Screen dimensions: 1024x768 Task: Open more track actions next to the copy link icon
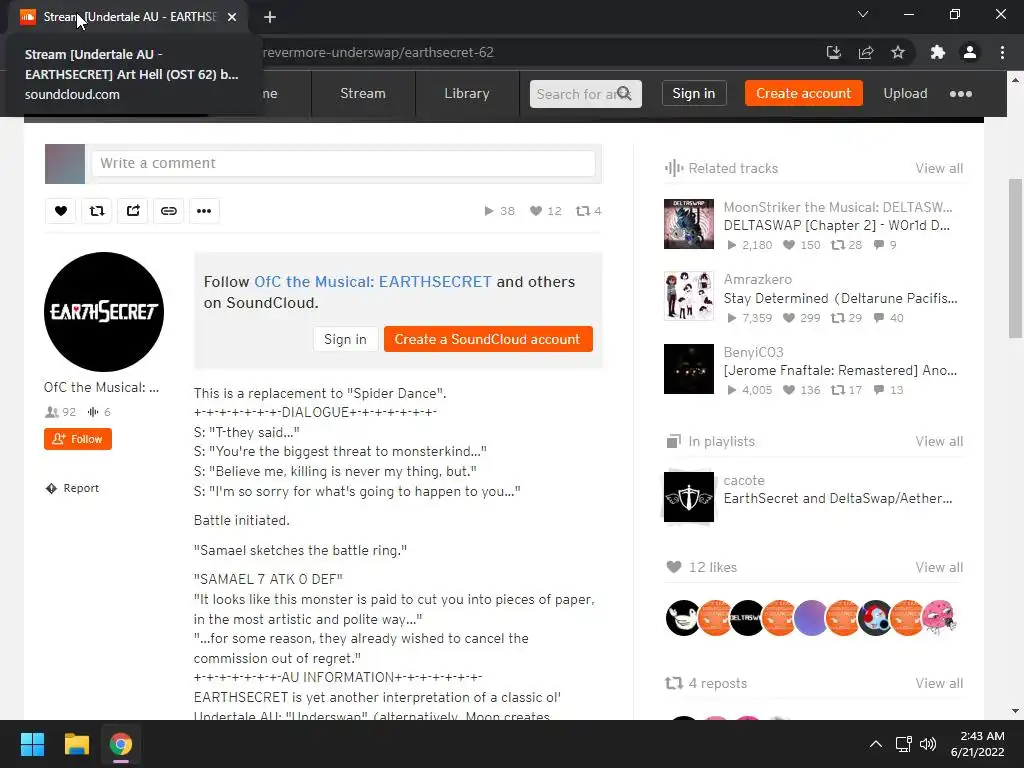click(x=204, y=210)
